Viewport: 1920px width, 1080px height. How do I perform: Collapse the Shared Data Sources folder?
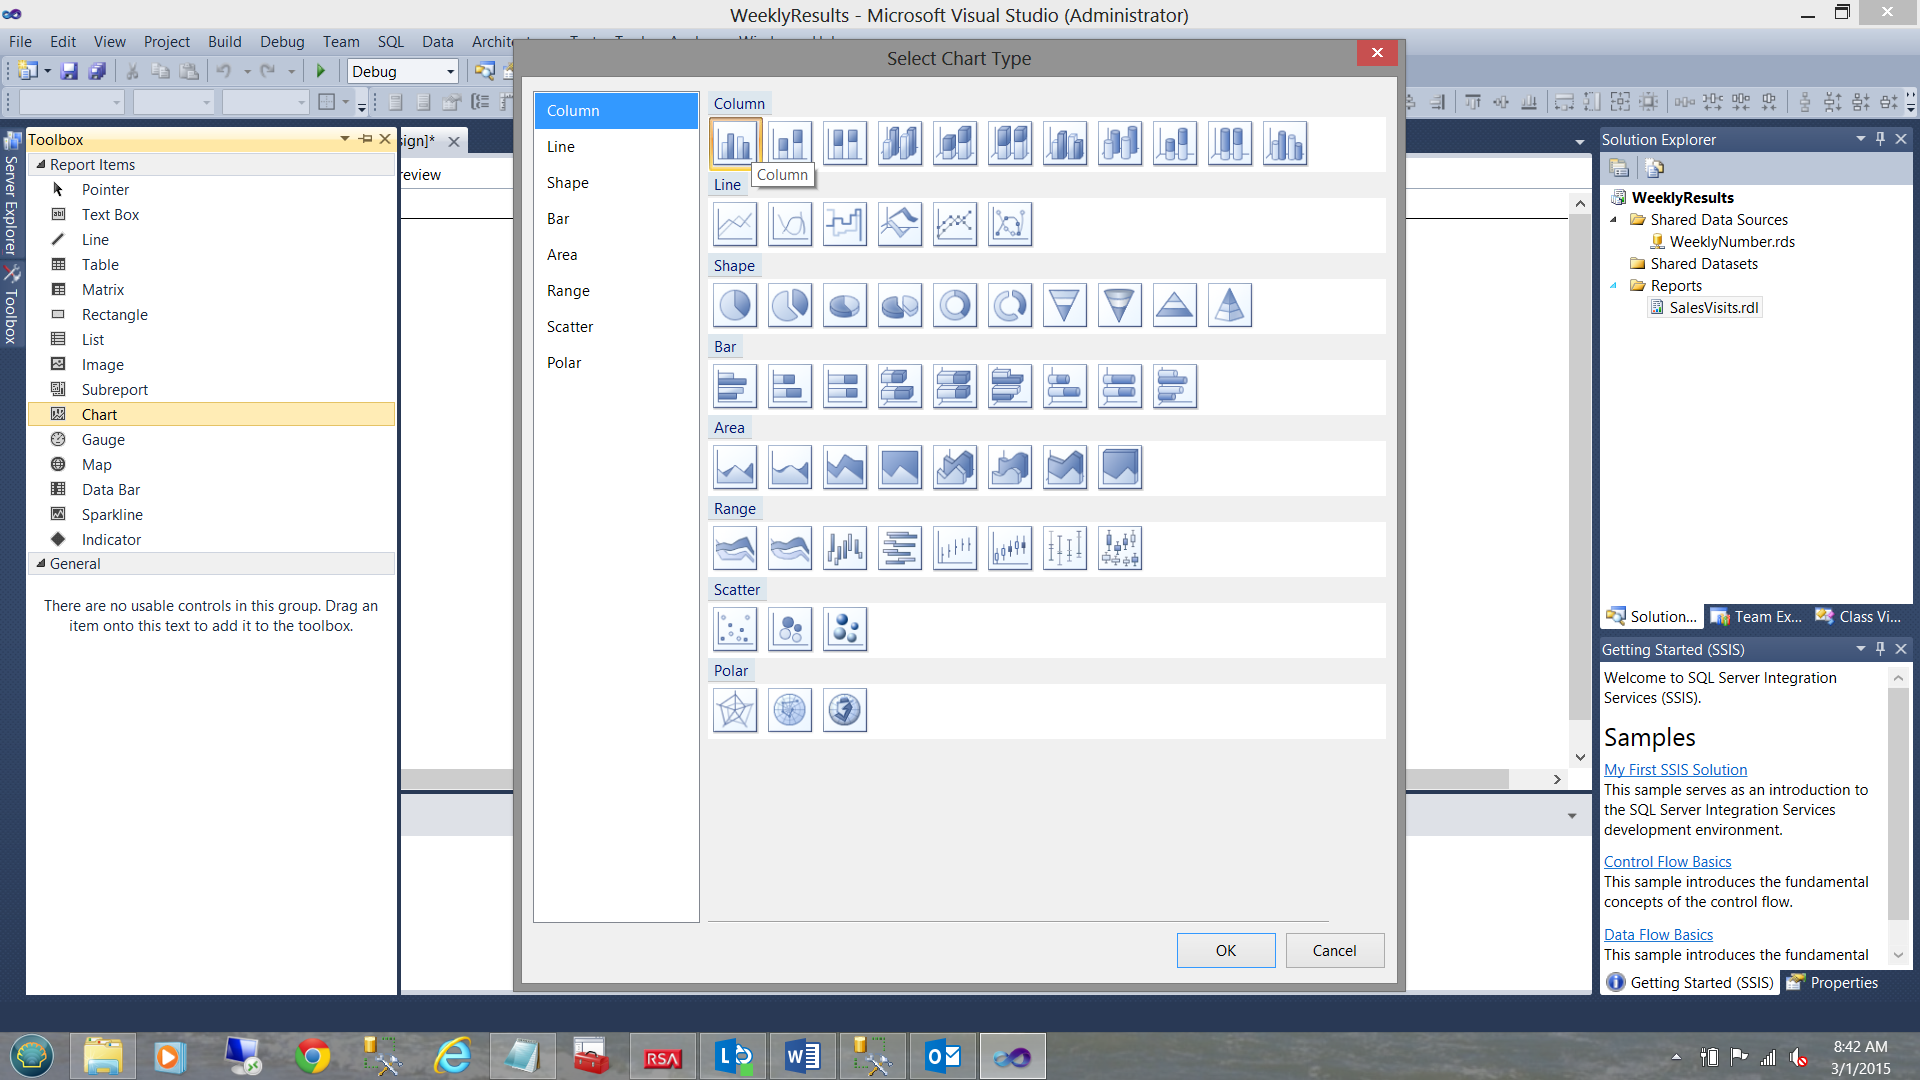point(1613,220)
